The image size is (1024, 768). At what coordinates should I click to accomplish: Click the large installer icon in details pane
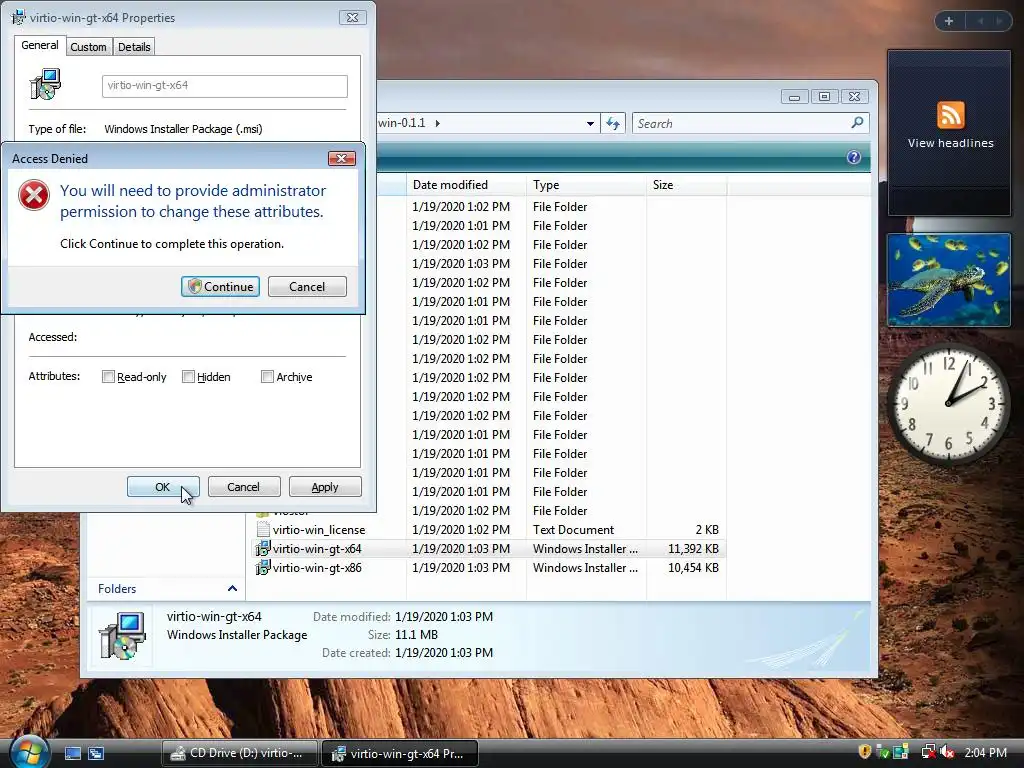(122, 635)
